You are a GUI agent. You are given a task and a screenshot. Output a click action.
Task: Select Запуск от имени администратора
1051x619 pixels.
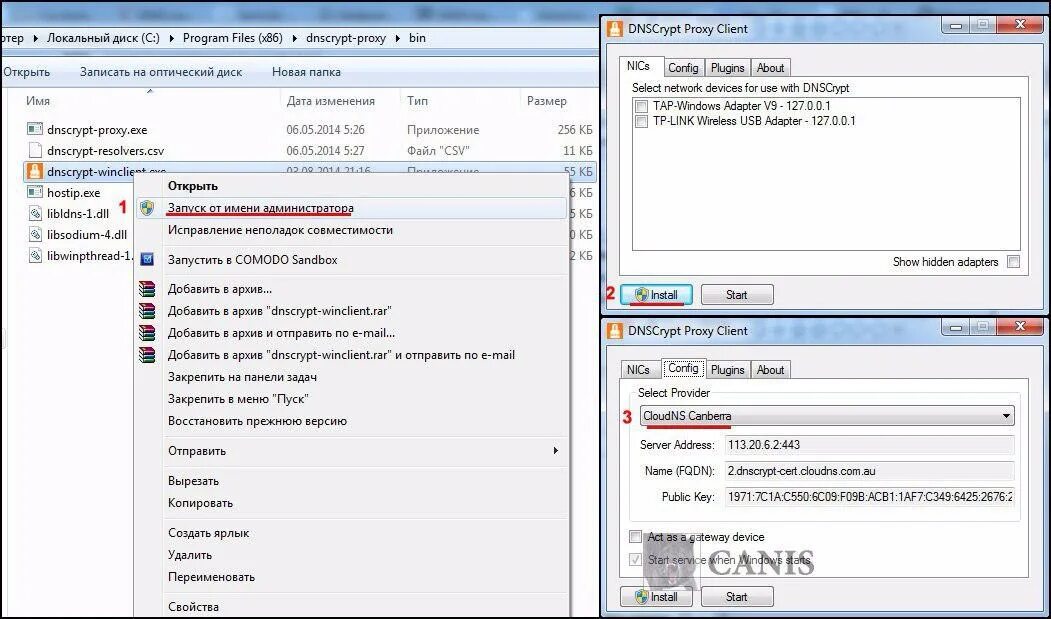point(260,208)
